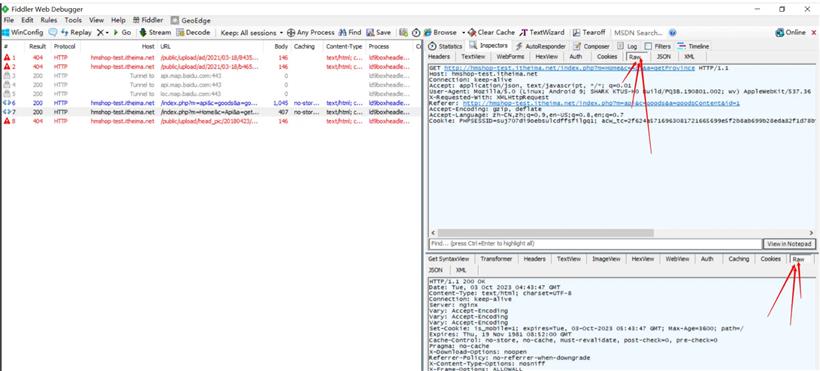The width and height of the screenshot is (820, 371).
Task: Open the Keep: All sessions dropdown
Action: (x=252, y=32)
